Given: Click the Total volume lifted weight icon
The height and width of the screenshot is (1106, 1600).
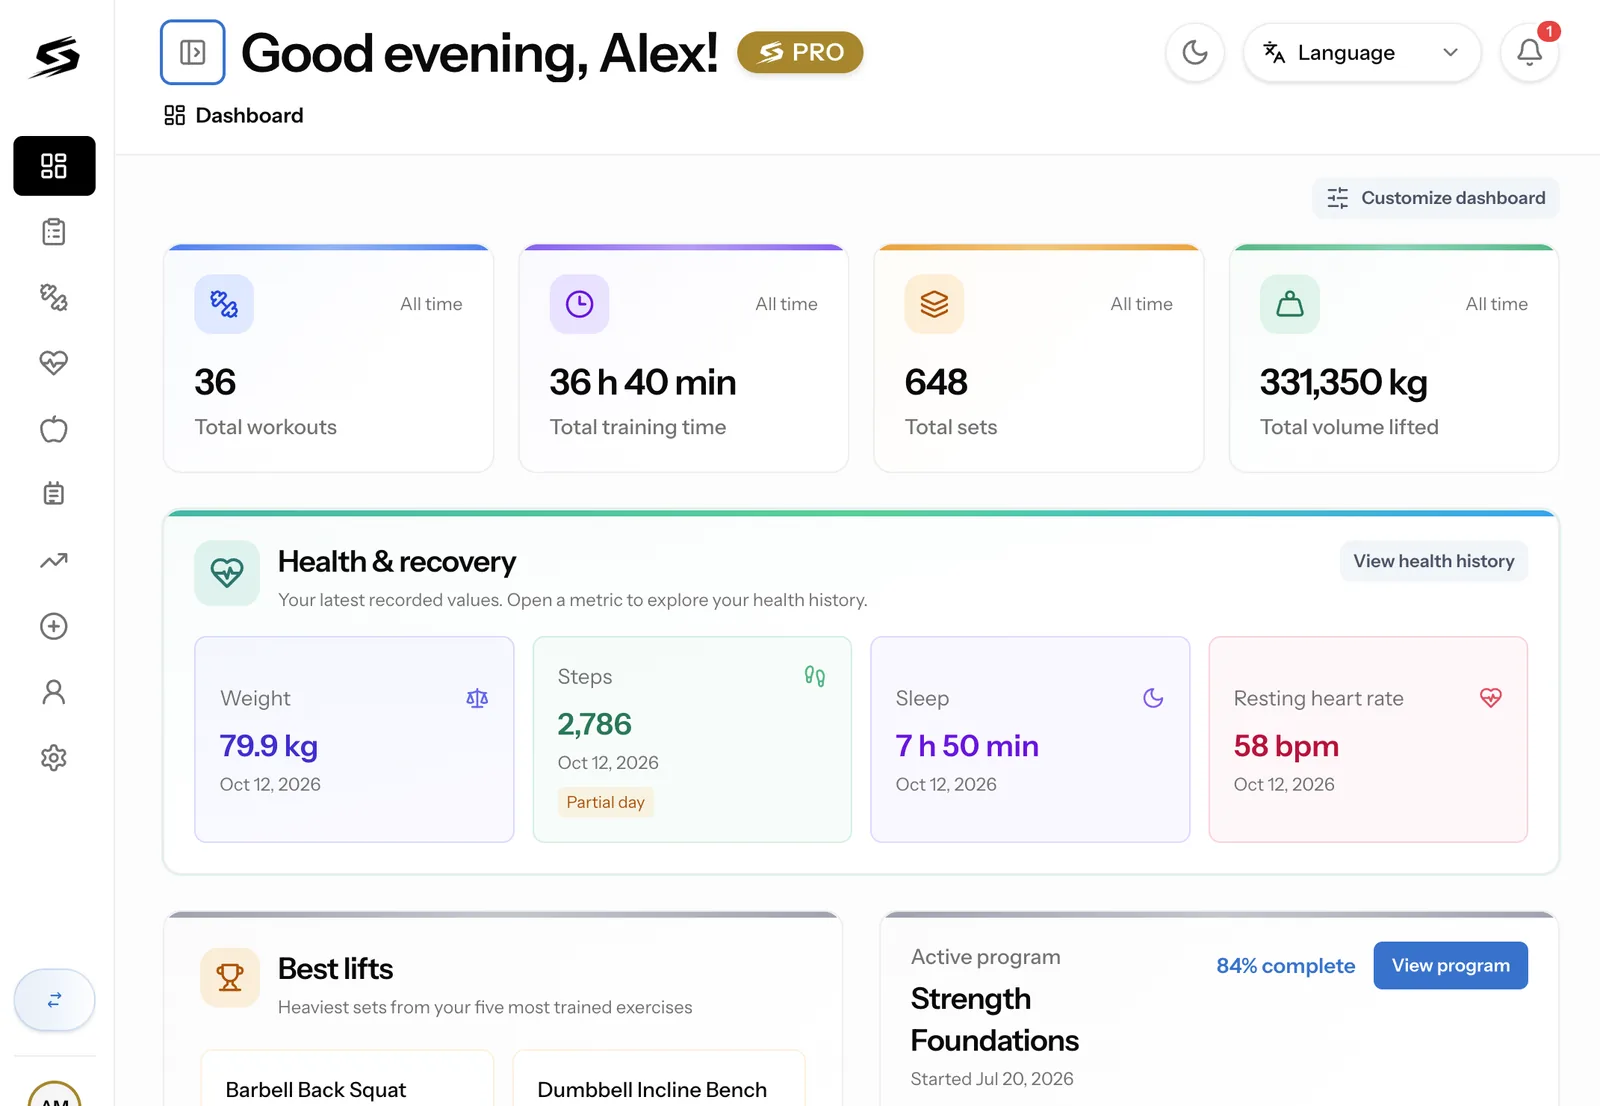Looking at the screenshot, I should [1290, 304].
